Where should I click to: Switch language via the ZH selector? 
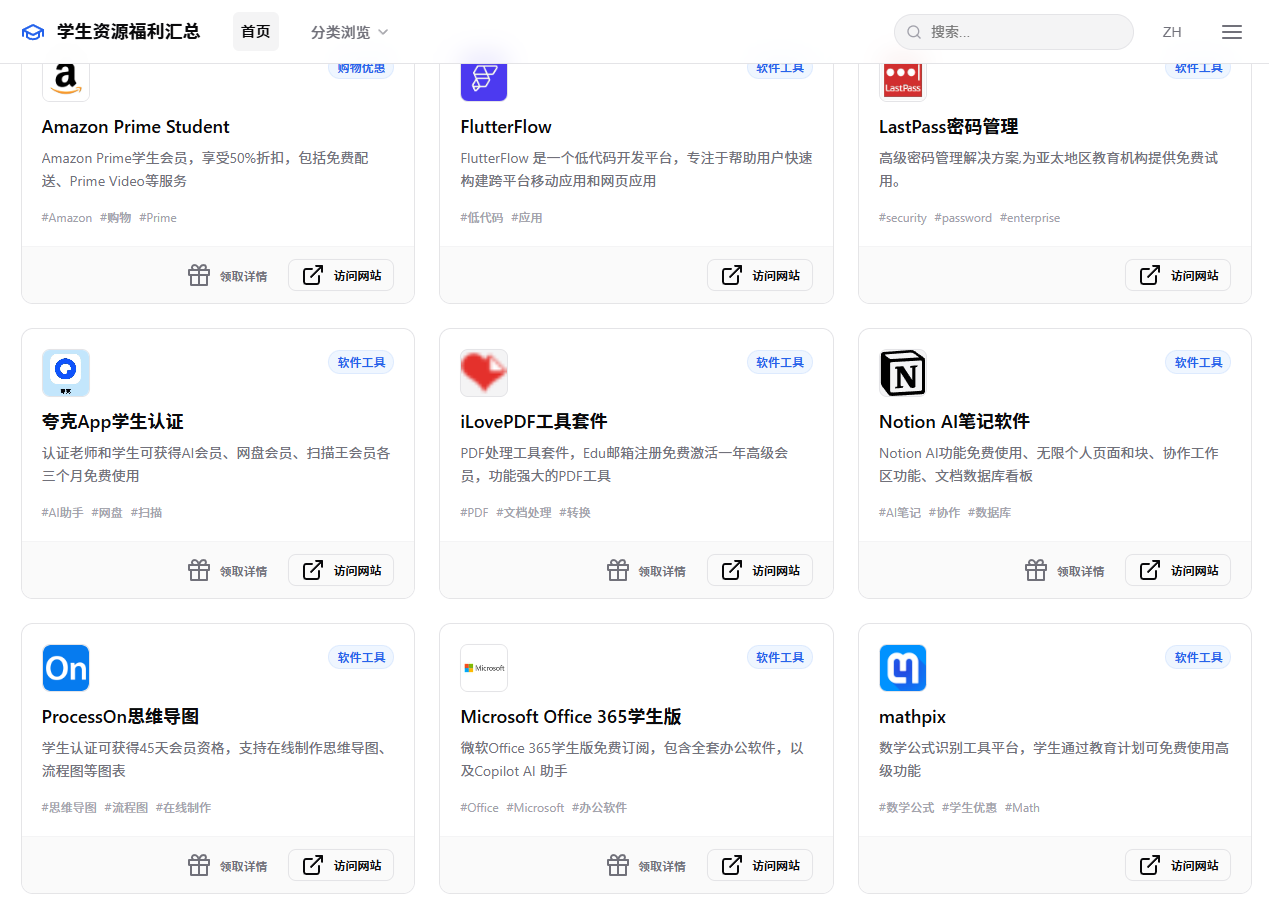1172,31
